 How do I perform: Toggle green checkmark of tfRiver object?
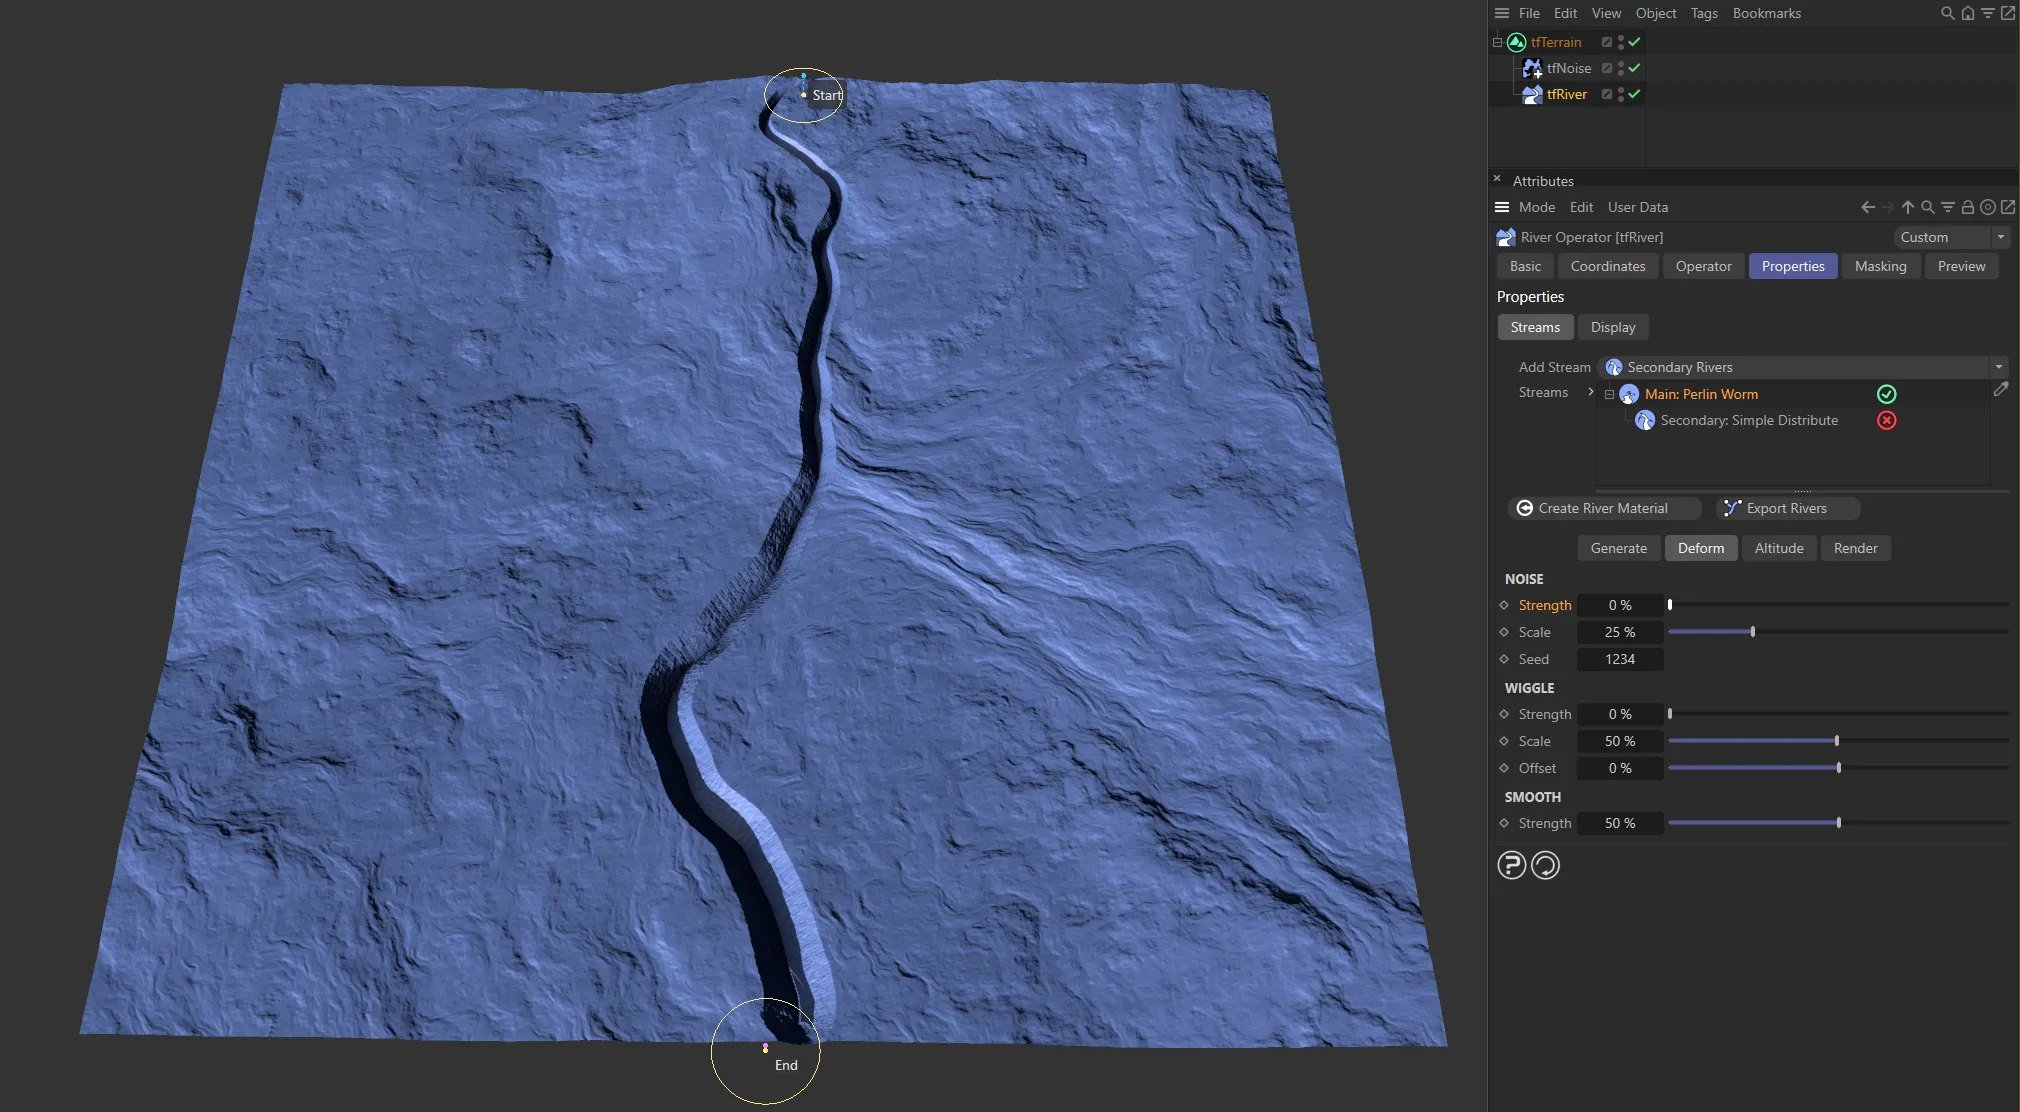[x=1634, y=94]
